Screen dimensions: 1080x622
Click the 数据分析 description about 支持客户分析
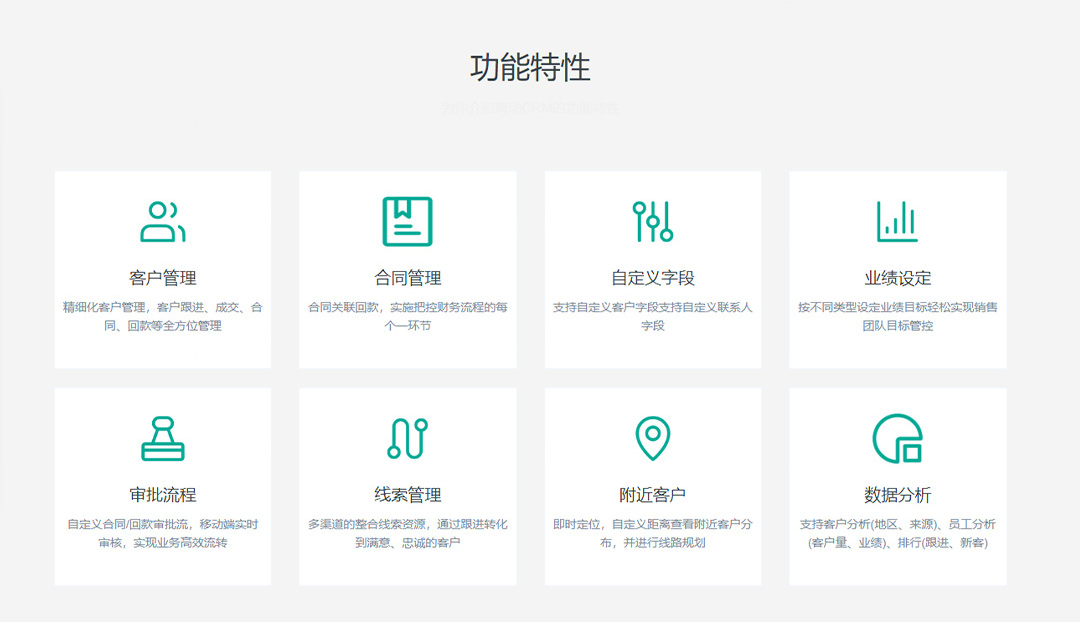pos(898,533)
